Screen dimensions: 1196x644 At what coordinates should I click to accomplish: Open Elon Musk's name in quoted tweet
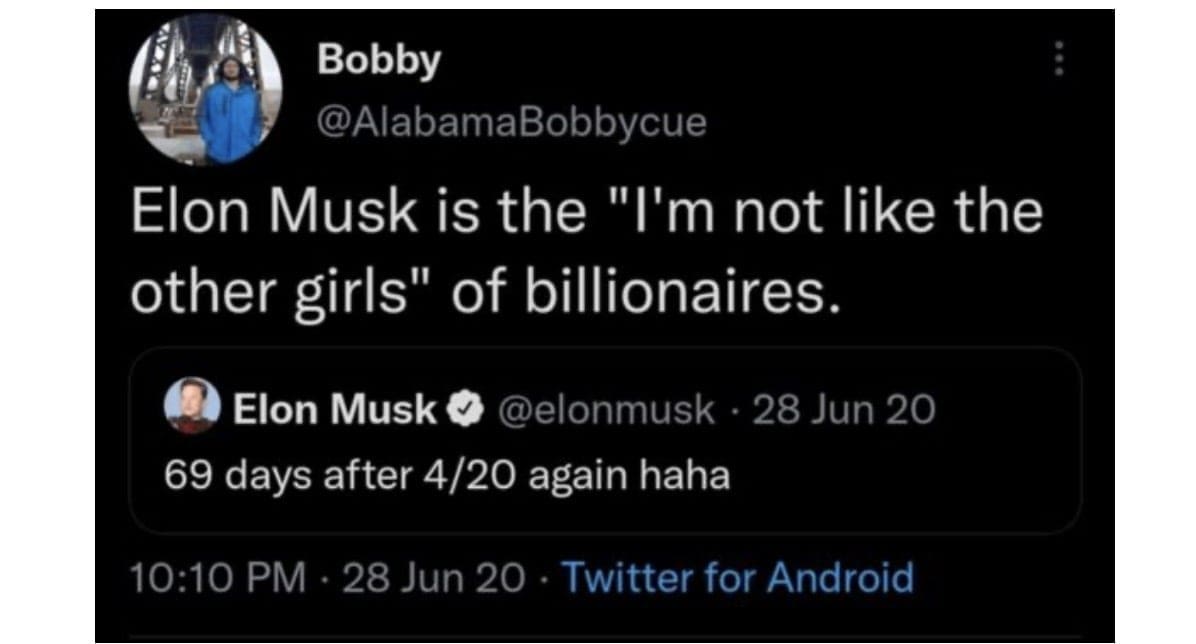click(x=334, y=408)
